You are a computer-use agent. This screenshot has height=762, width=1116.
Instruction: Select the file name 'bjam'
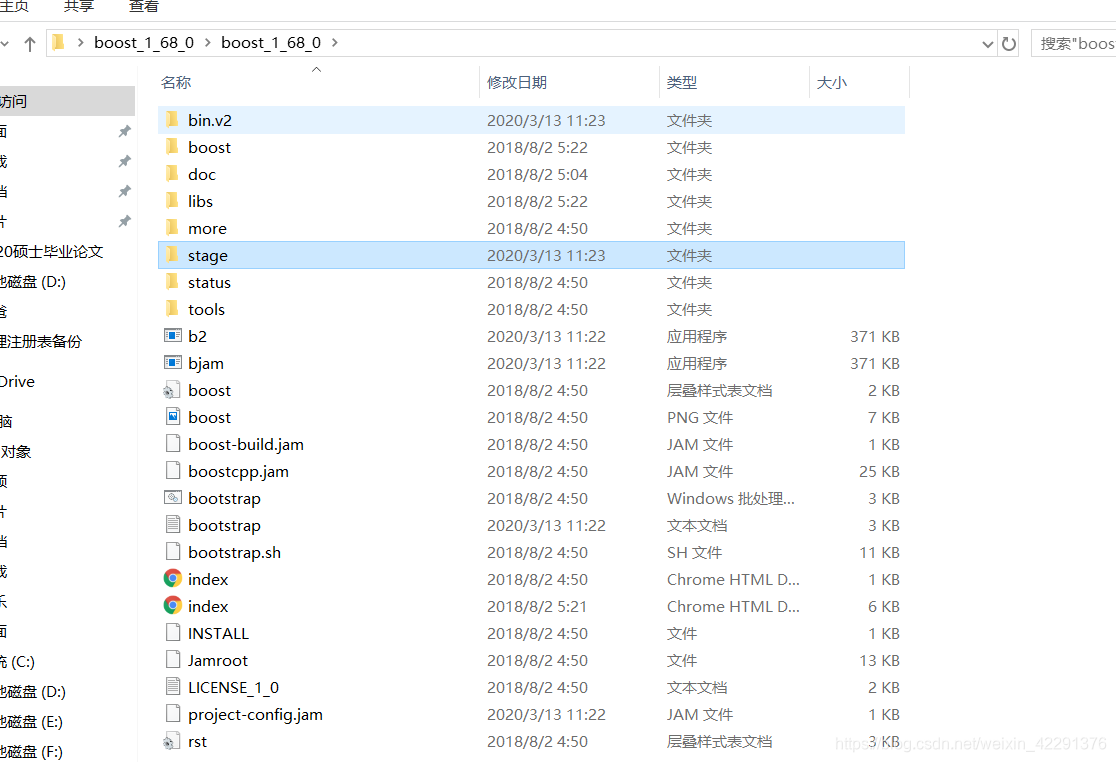point(206,363)
